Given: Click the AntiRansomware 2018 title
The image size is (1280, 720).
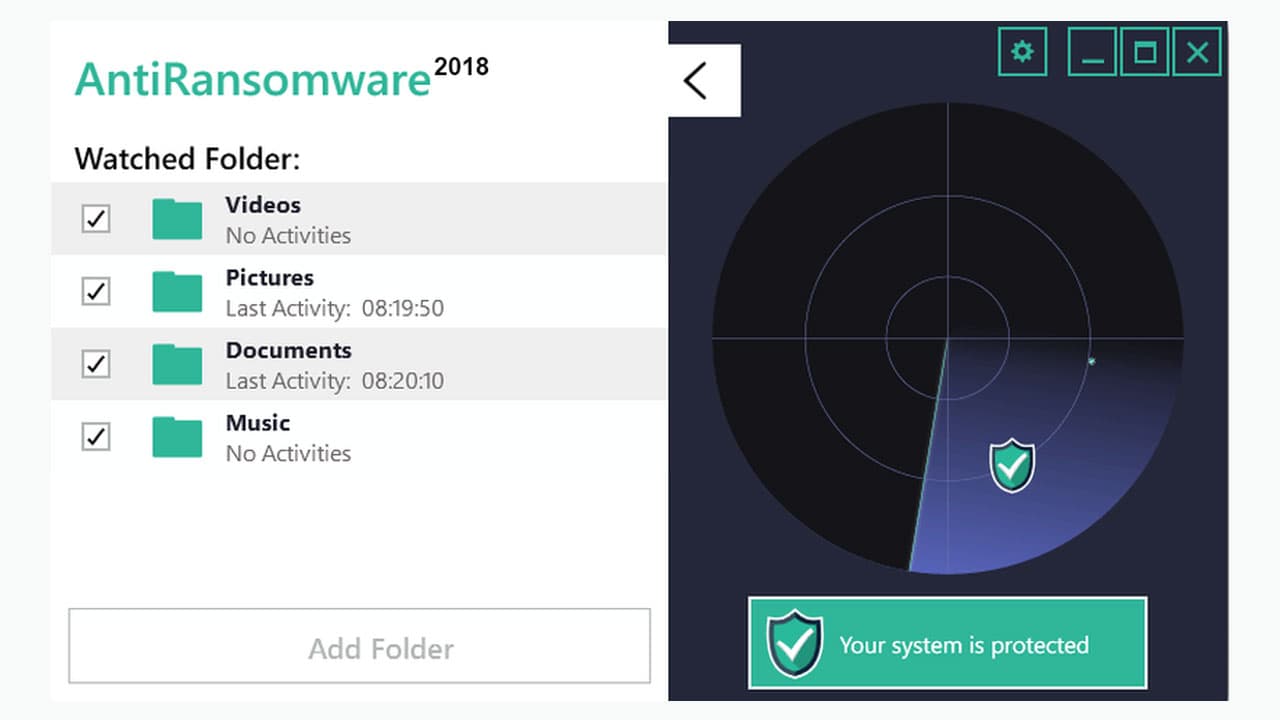Looking at the screenshot, I should click(x=282, y=78).
